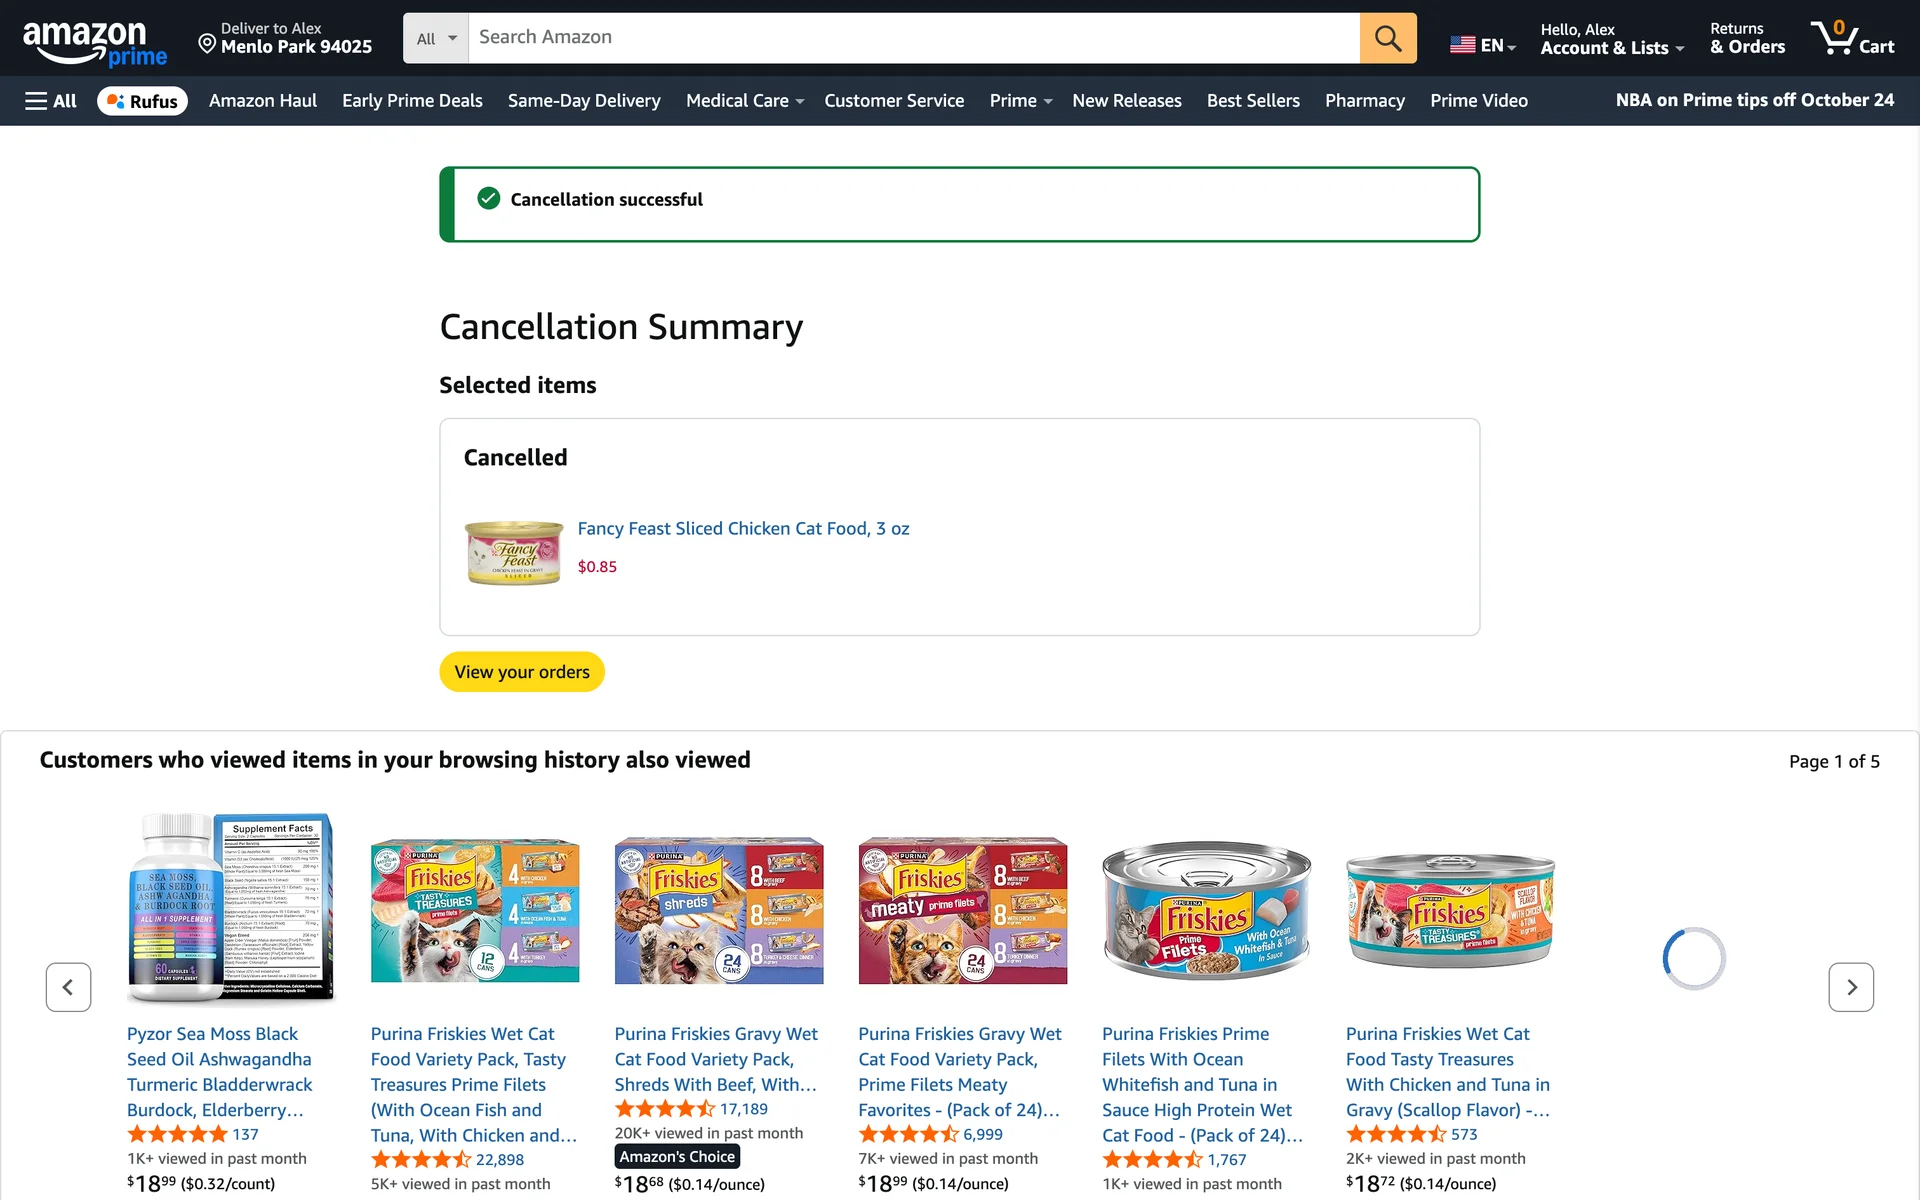
Task: Launch the Rufus assistant
Action: pos(142,101)
